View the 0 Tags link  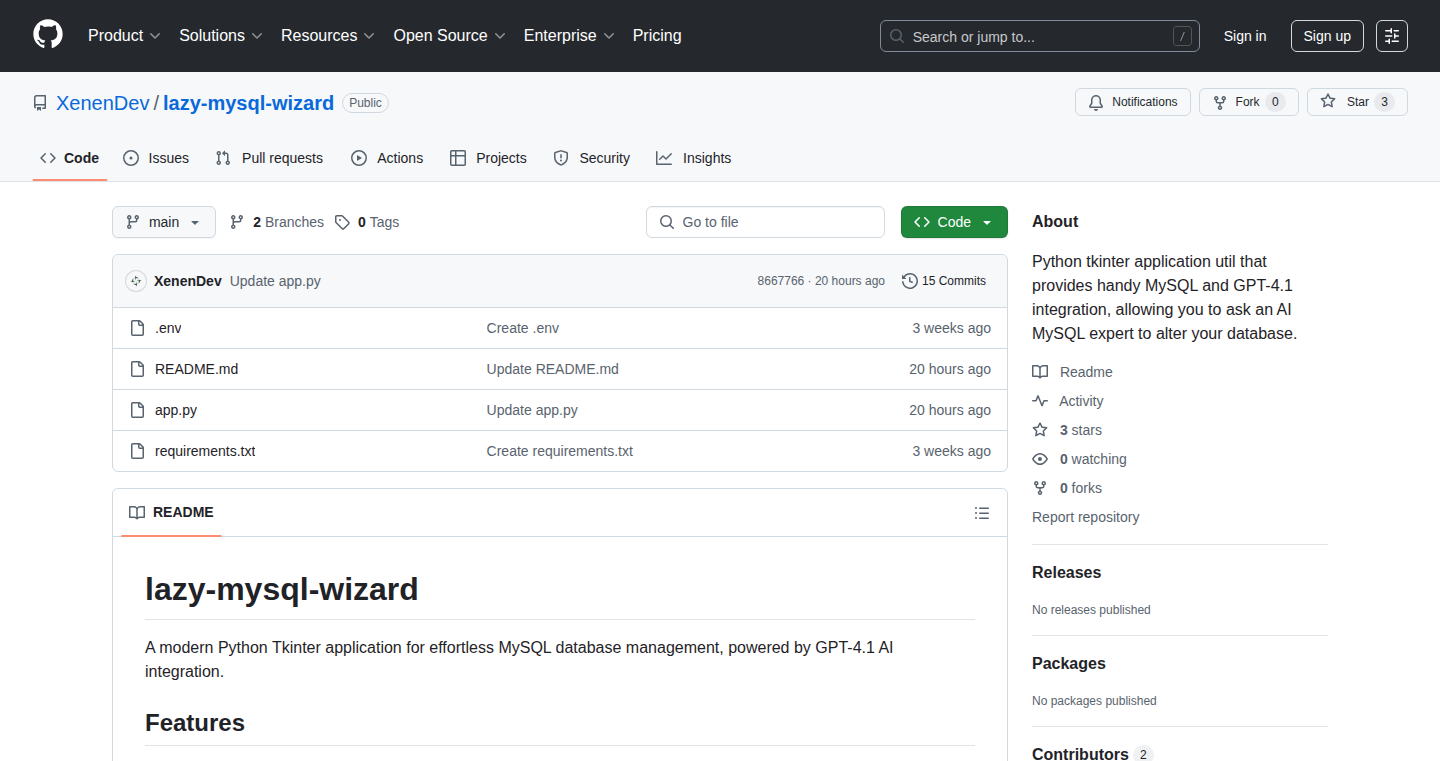(x=367, y=222)
